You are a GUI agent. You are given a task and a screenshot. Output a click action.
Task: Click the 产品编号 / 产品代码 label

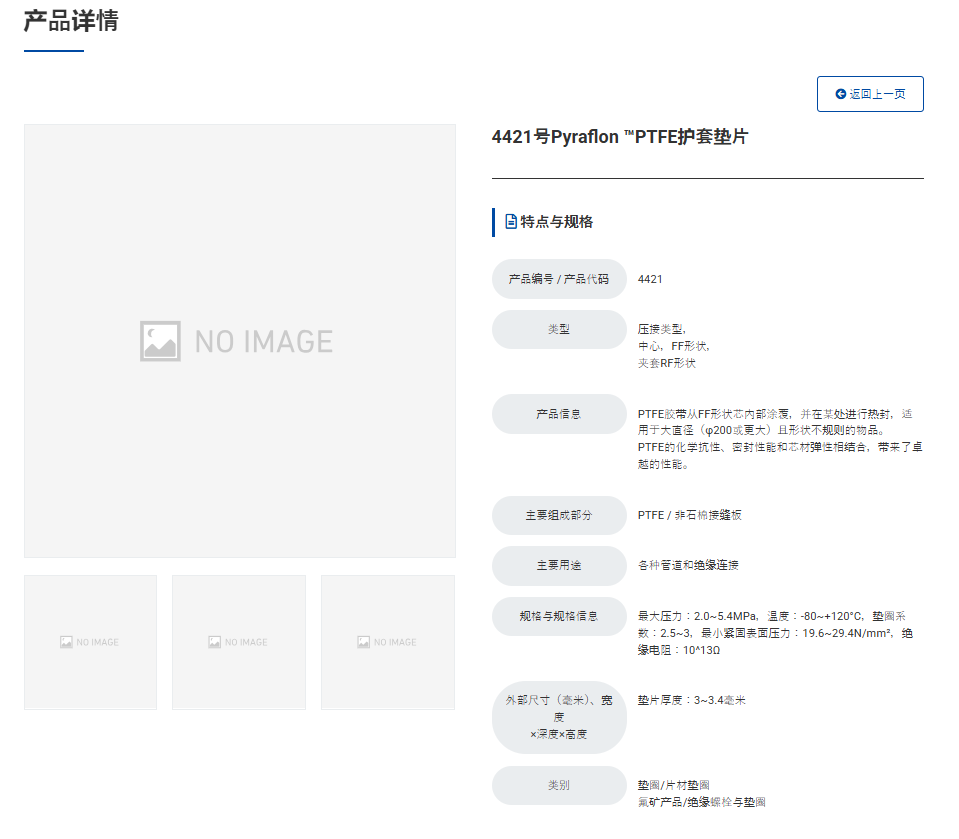click(559, 279)
